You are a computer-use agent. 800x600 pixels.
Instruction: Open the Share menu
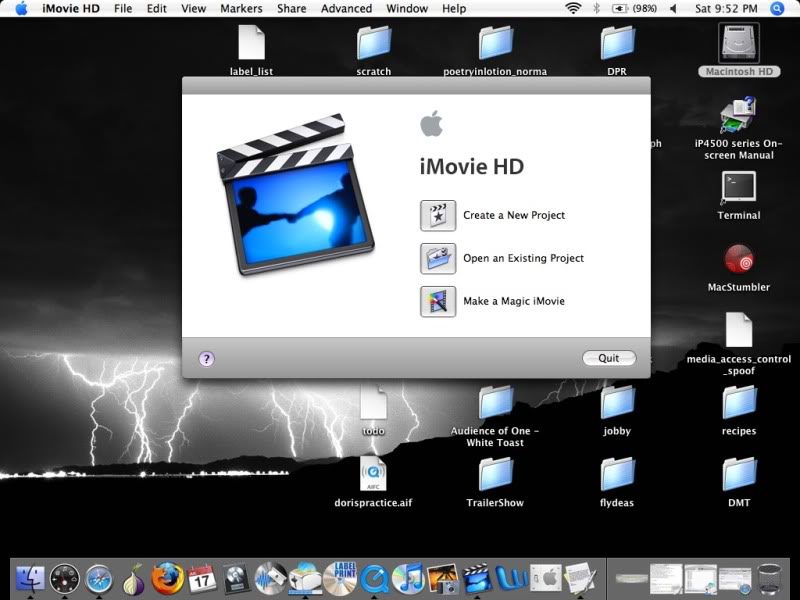[x=291, y=9]
